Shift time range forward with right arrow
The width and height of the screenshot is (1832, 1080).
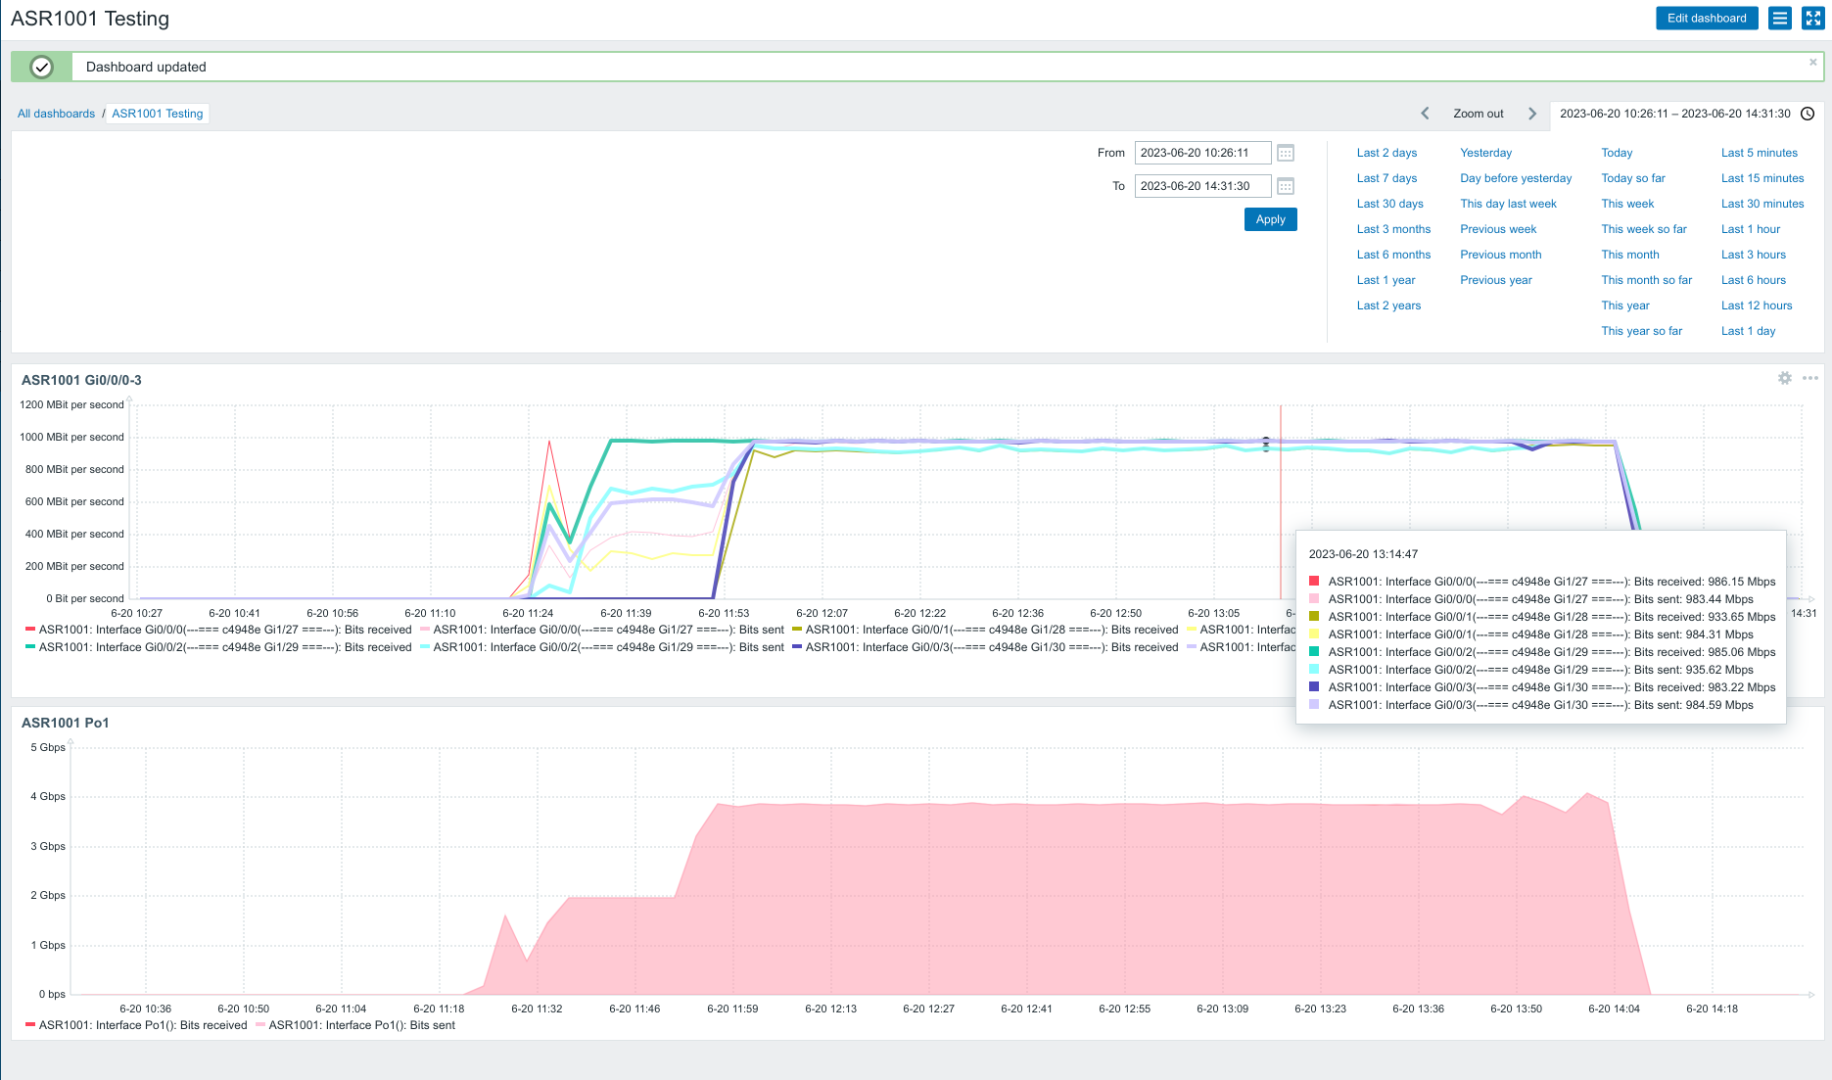tap(1532, 114)
